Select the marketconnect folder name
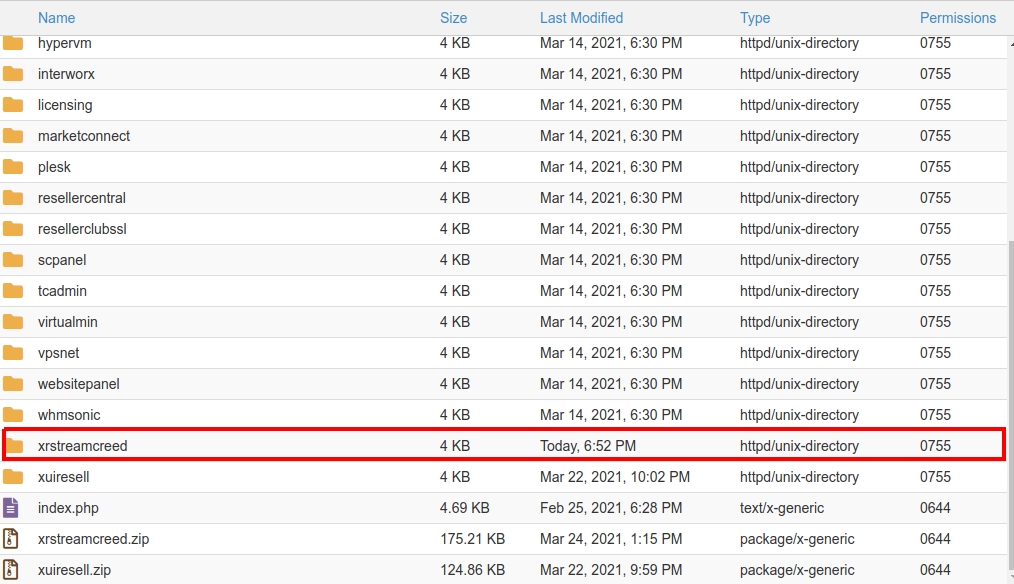Image resolution: width=1014 pixels, height=584 pixels. (84, 136)
